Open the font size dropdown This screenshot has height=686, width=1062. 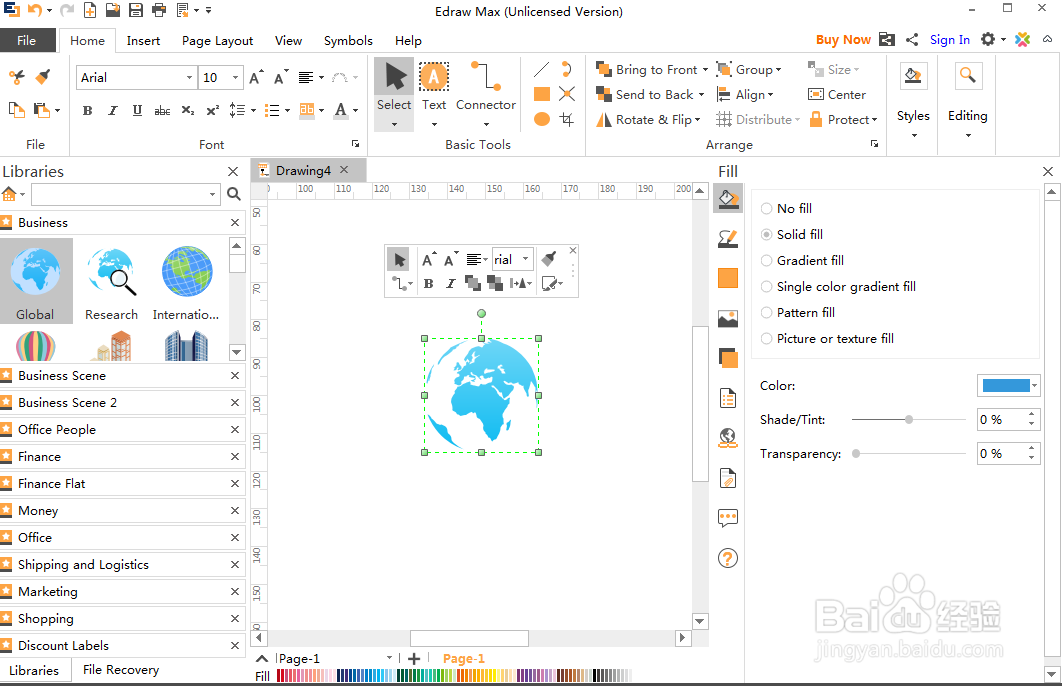(235, 77)
